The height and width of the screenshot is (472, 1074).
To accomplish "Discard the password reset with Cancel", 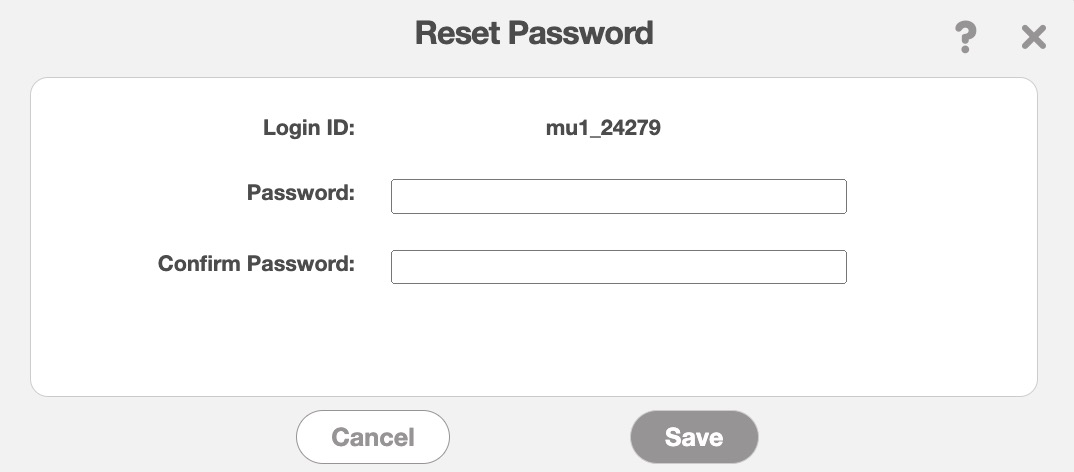I will point(373,437).
